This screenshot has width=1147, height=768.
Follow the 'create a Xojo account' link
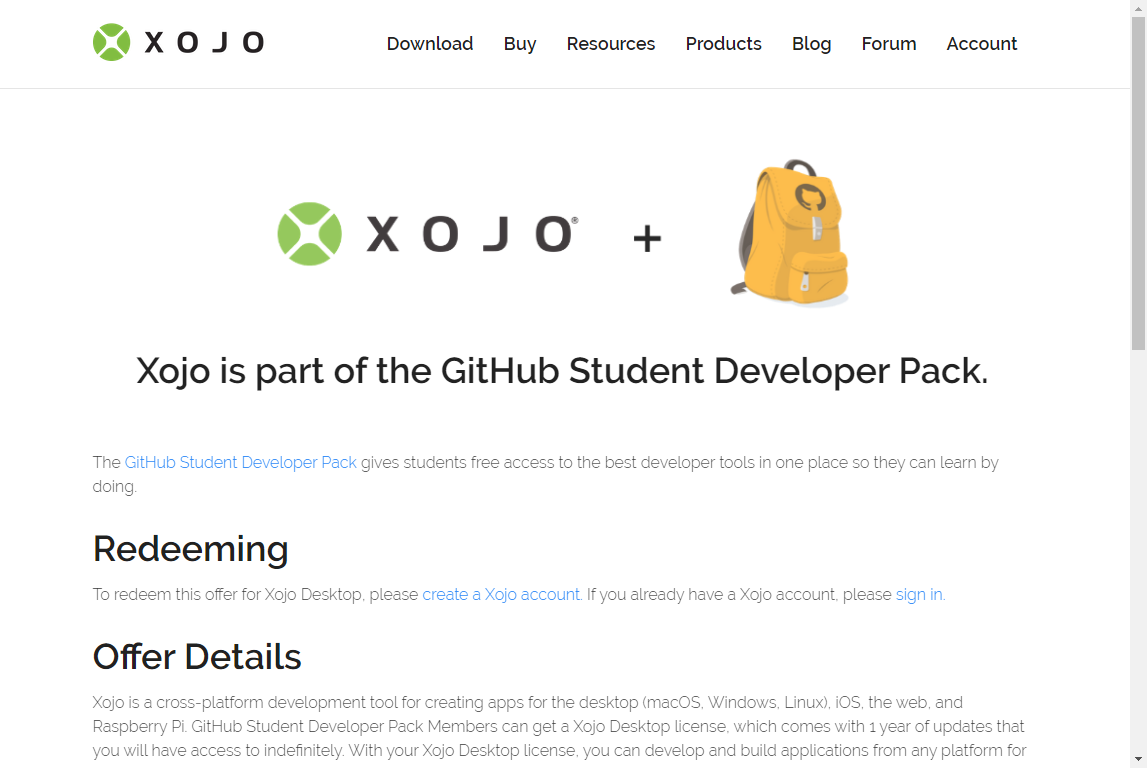tap(501, 595)
